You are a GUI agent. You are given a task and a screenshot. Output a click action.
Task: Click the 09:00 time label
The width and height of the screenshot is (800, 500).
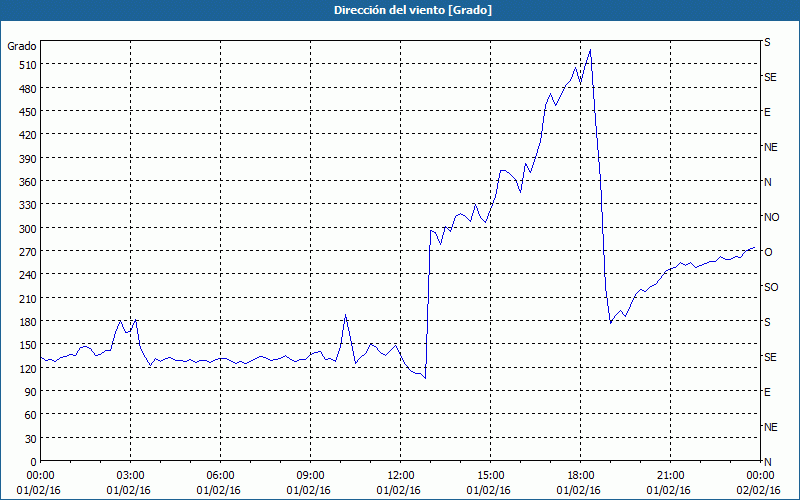click(309, 476)
